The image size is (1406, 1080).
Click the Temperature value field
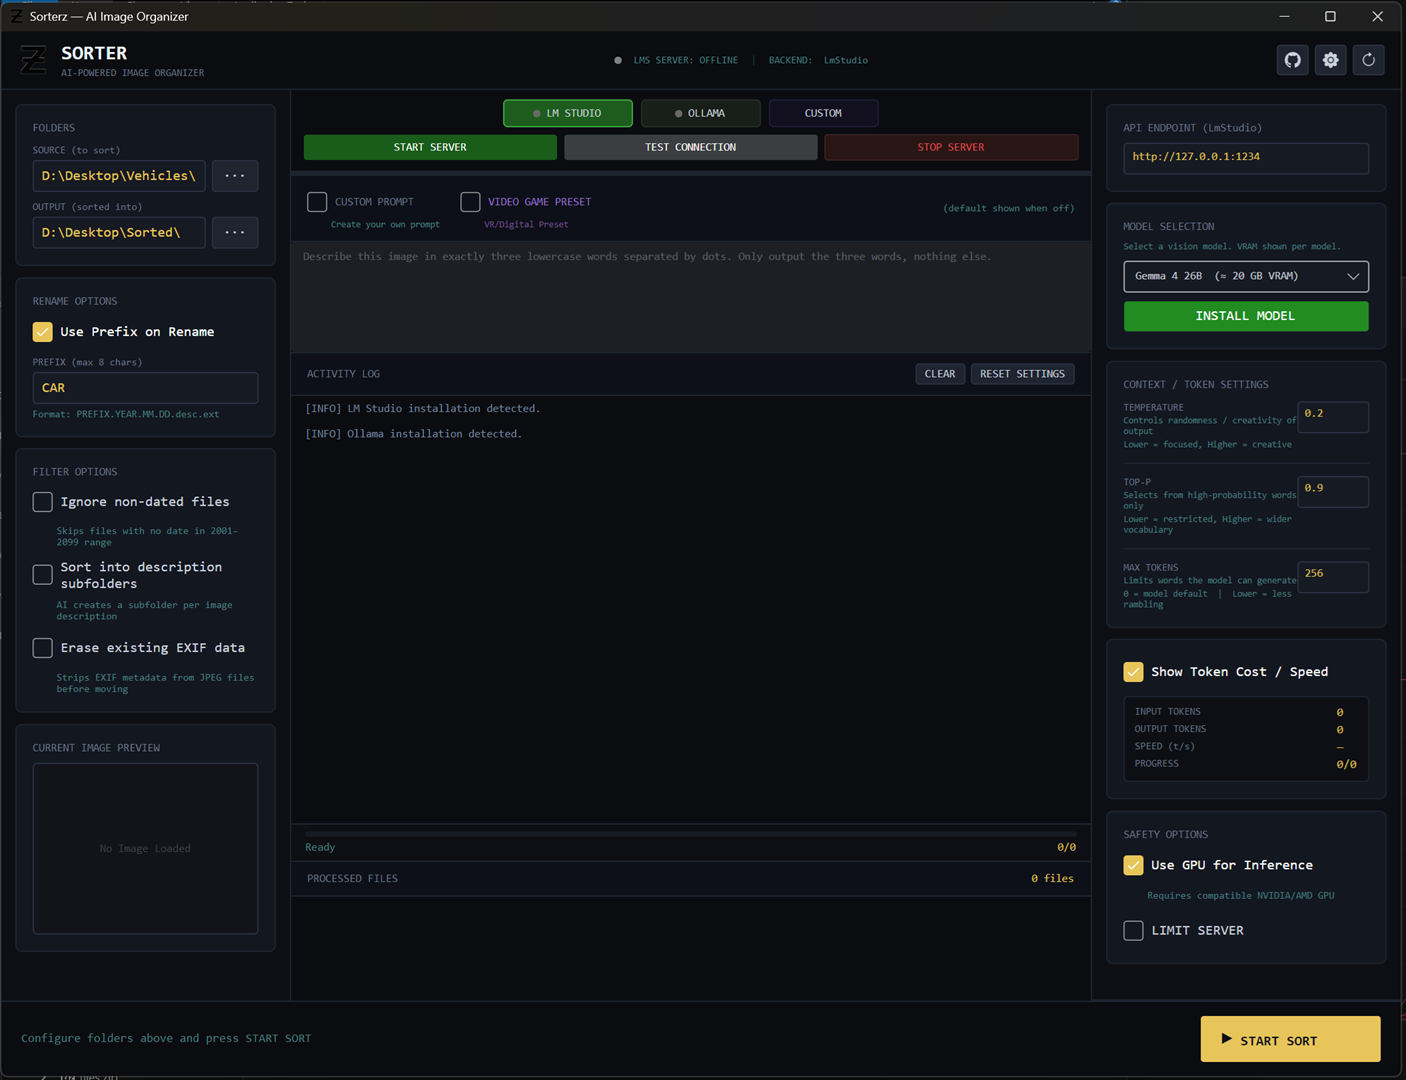click(x=1333, y=417)
